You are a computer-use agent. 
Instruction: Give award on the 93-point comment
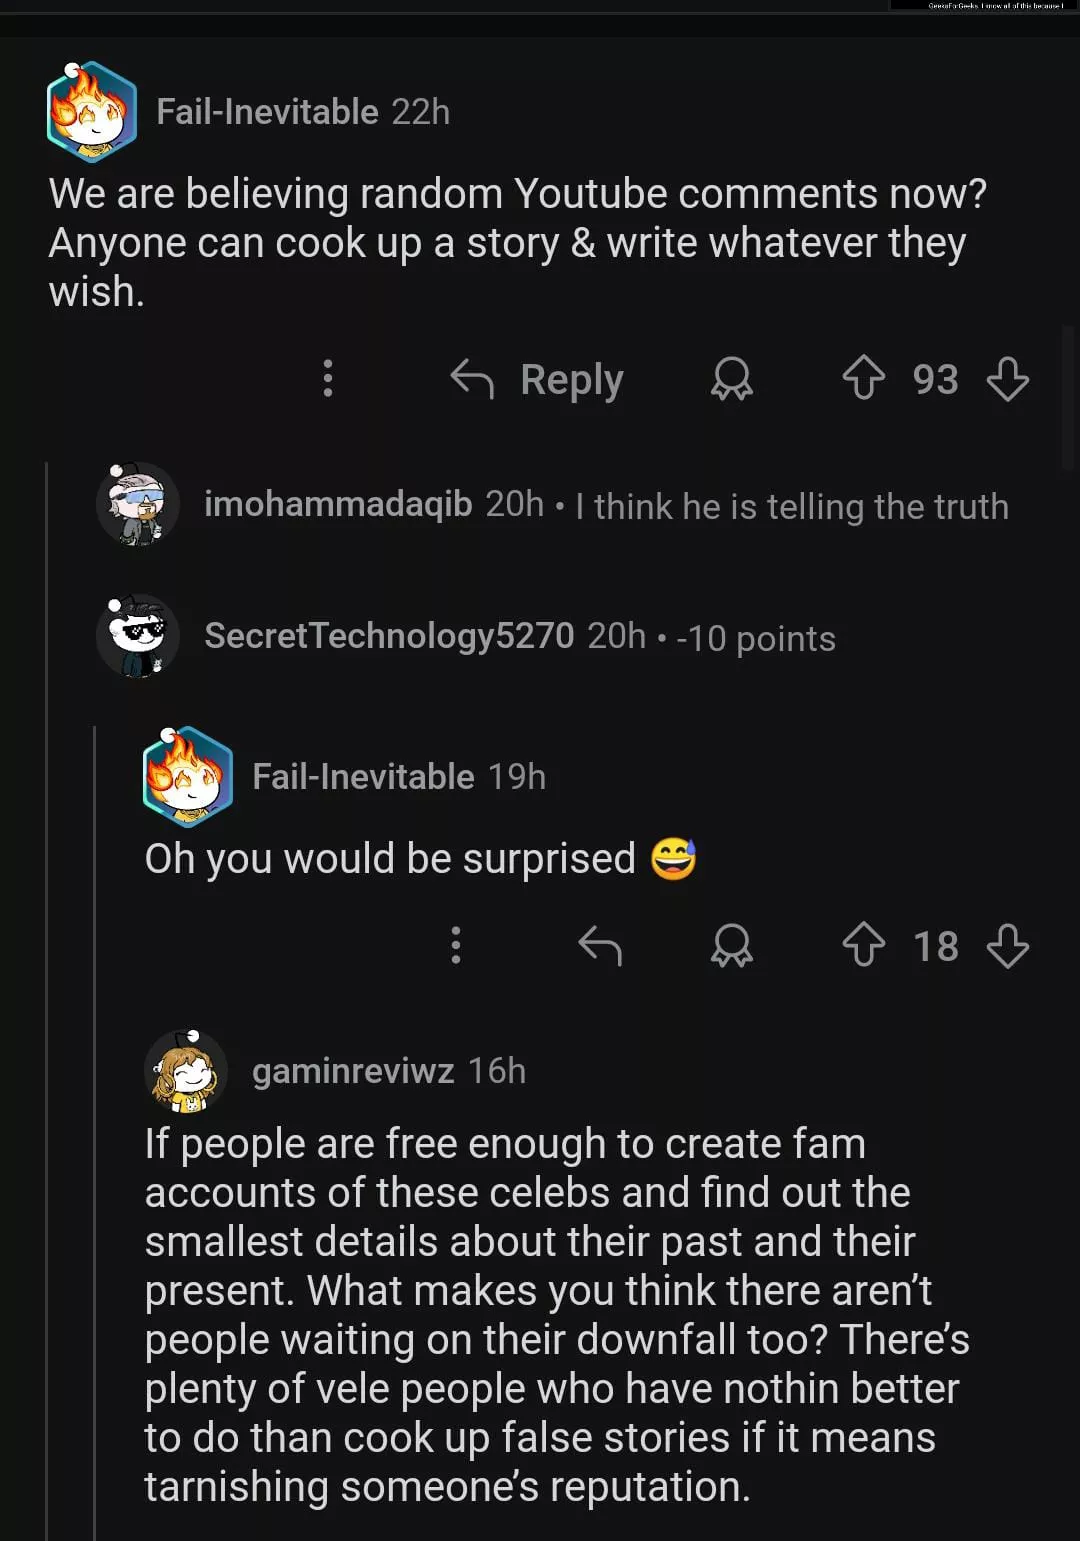[731, 379]
